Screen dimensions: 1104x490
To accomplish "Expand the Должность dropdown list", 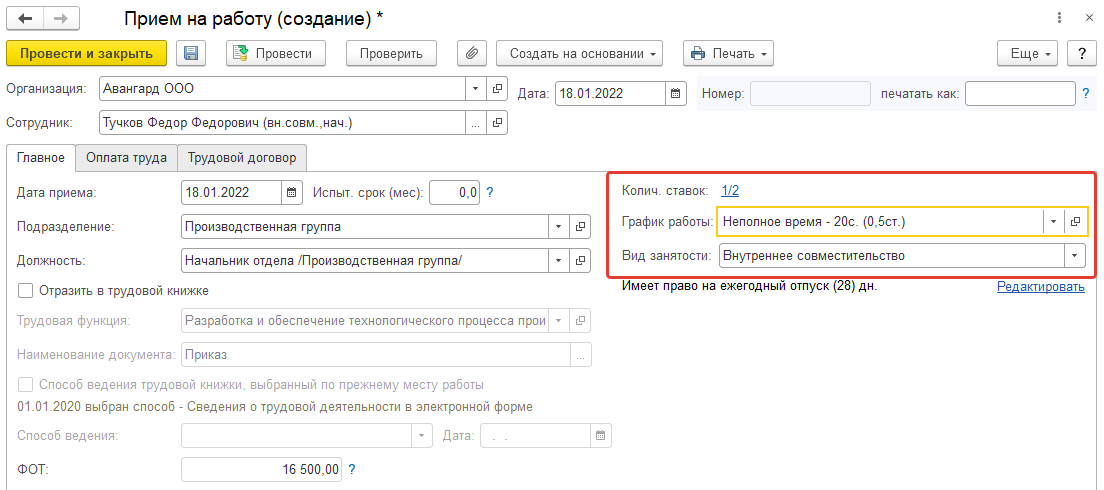I will click(x=558, y=261).
